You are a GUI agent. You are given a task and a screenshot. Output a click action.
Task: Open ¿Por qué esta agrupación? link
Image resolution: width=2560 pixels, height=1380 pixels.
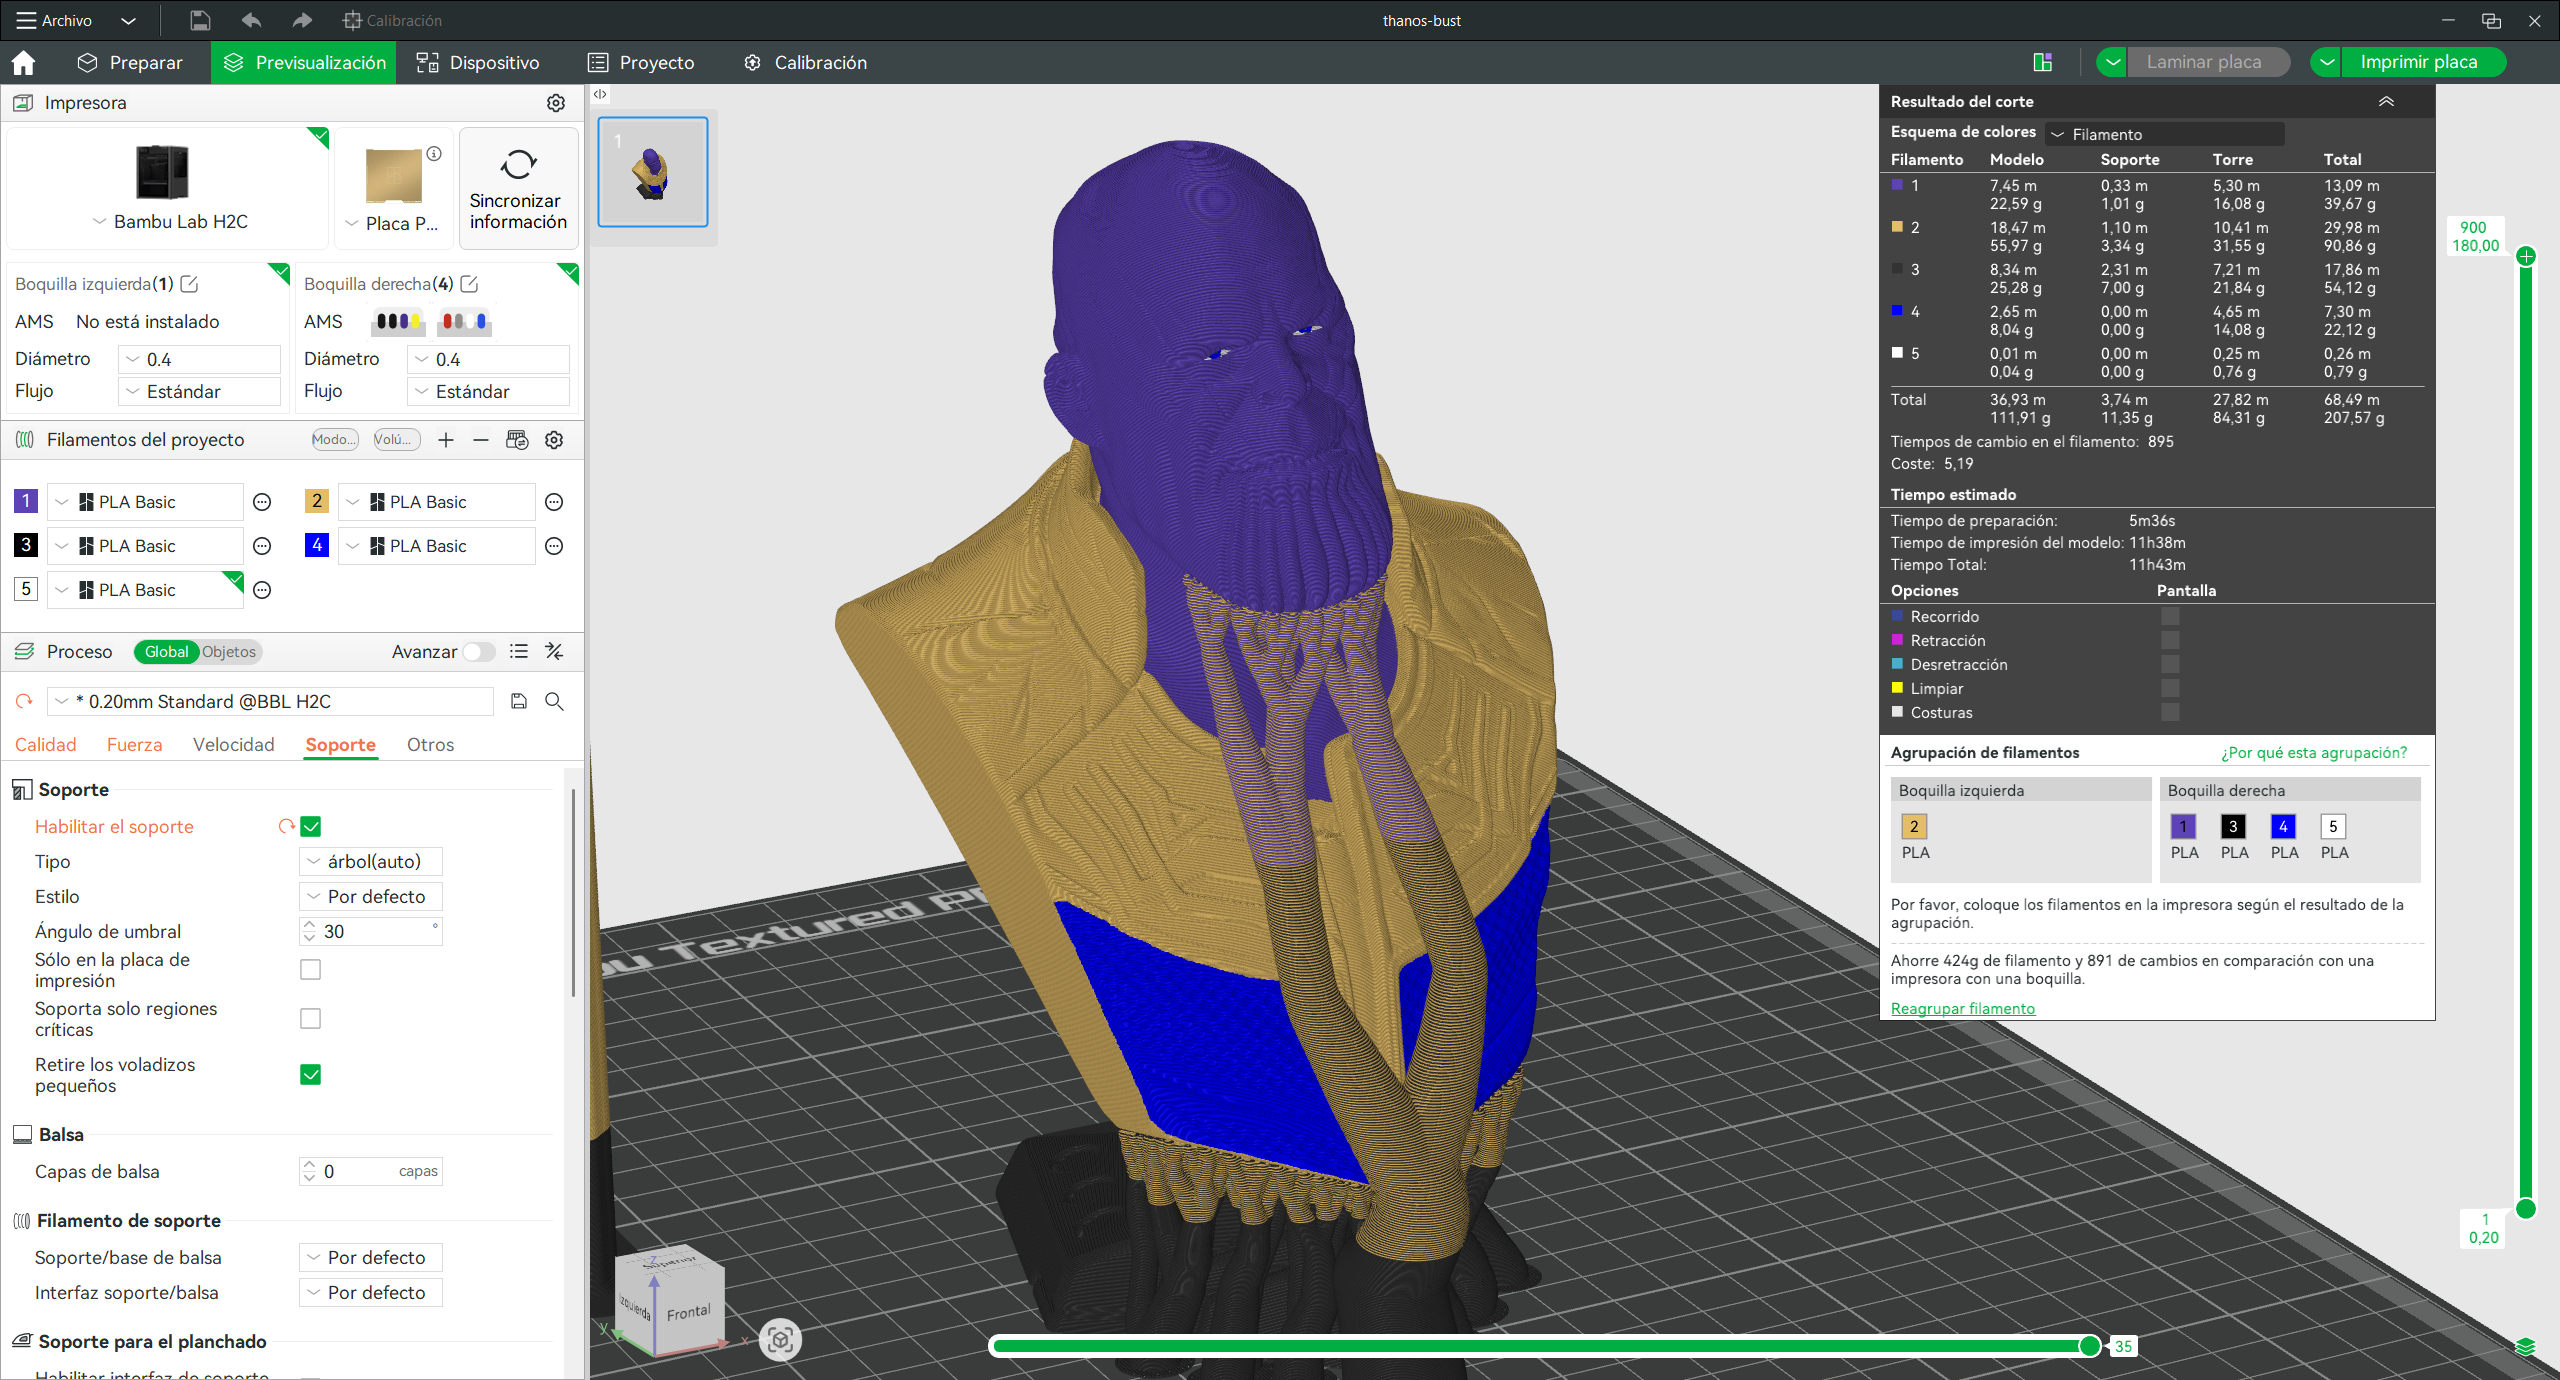coord(2314,752)
